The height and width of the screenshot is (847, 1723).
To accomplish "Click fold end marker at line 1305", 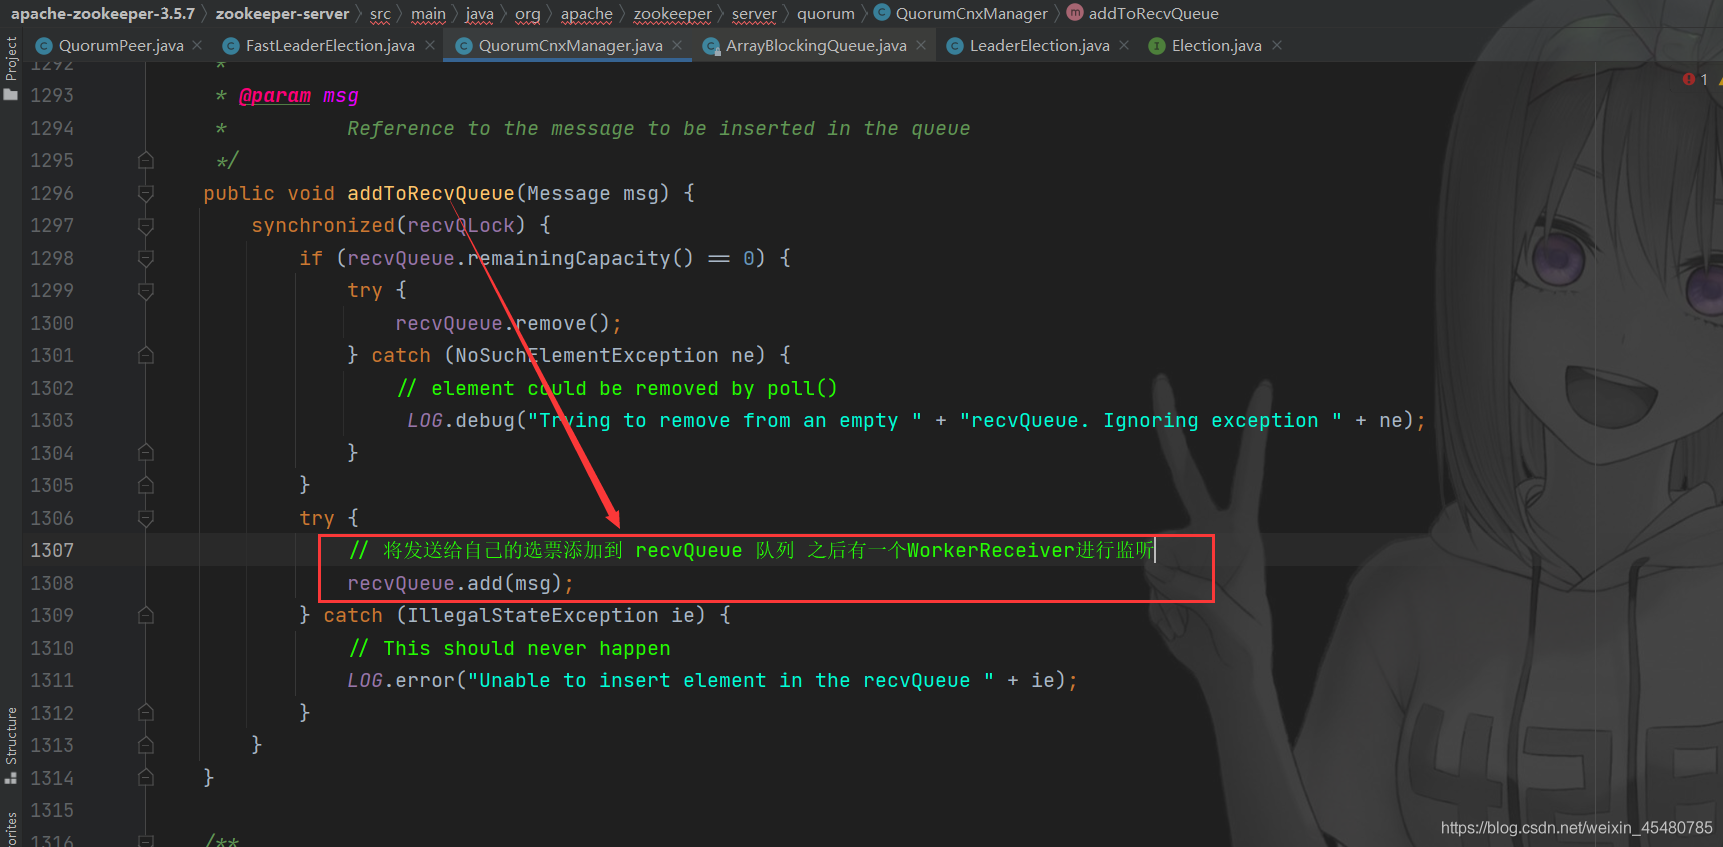I will [146, 485].
